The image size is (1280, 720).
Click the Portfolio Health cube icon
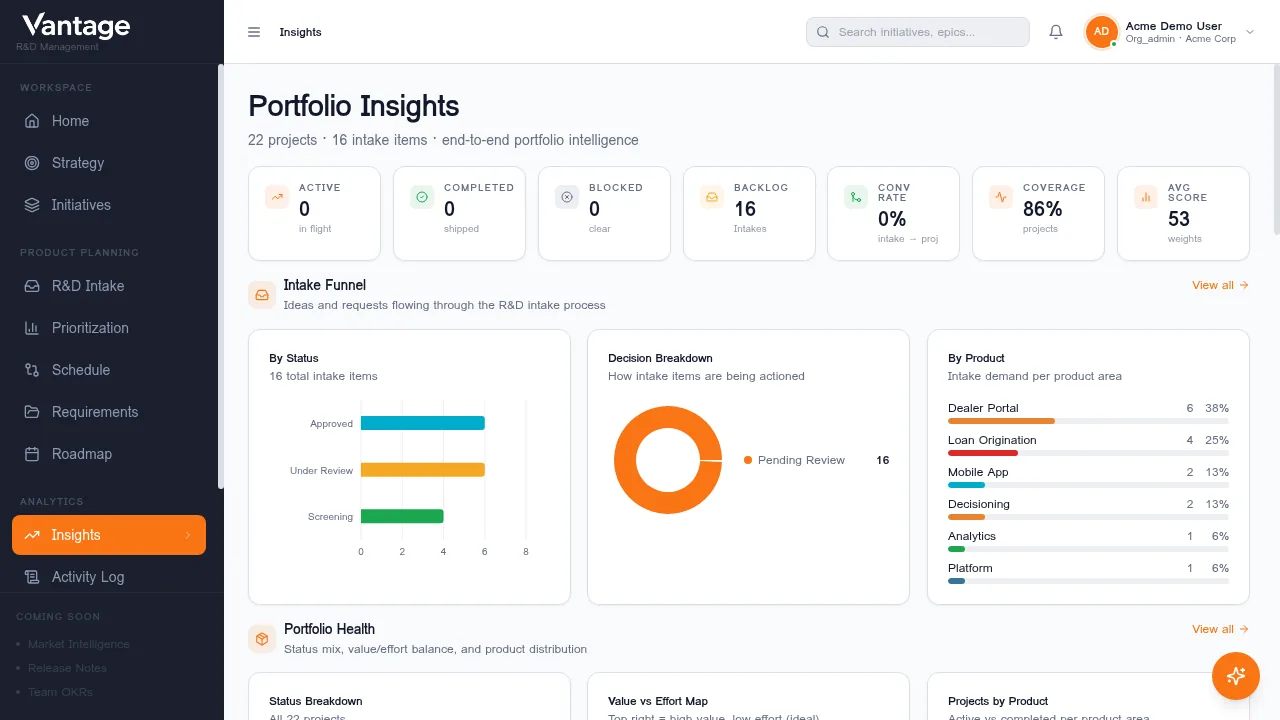262,639
